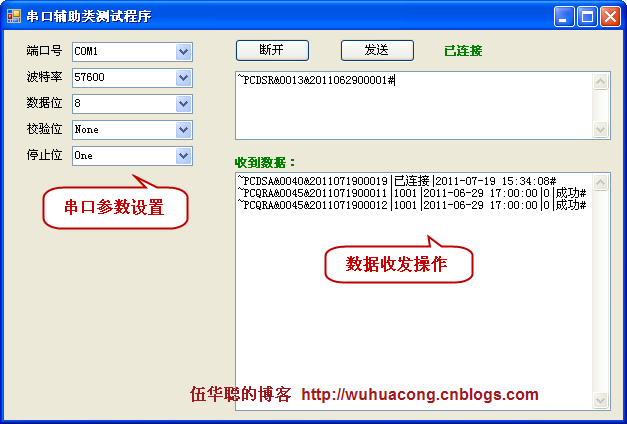Close the 串口辅助类测试程序 window
627x424 pixels.
click(610, 16)
